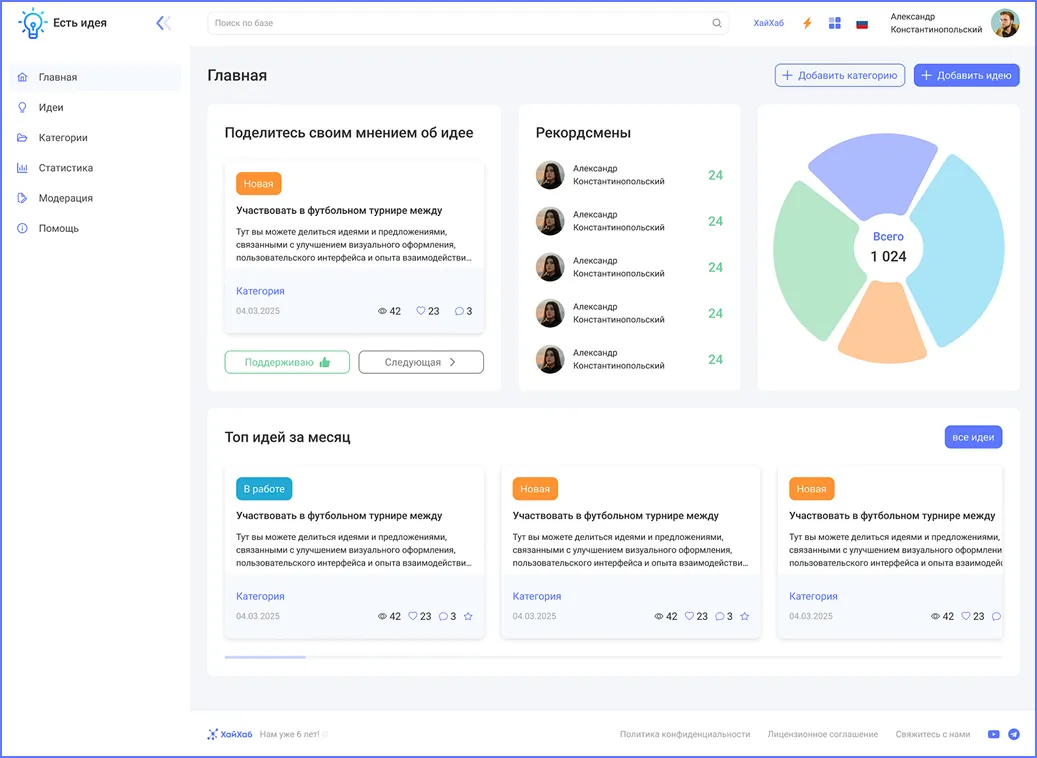Screen dimensions: 1037x758
Task: Click the Добавить идею button
Action: click(966, 75)
